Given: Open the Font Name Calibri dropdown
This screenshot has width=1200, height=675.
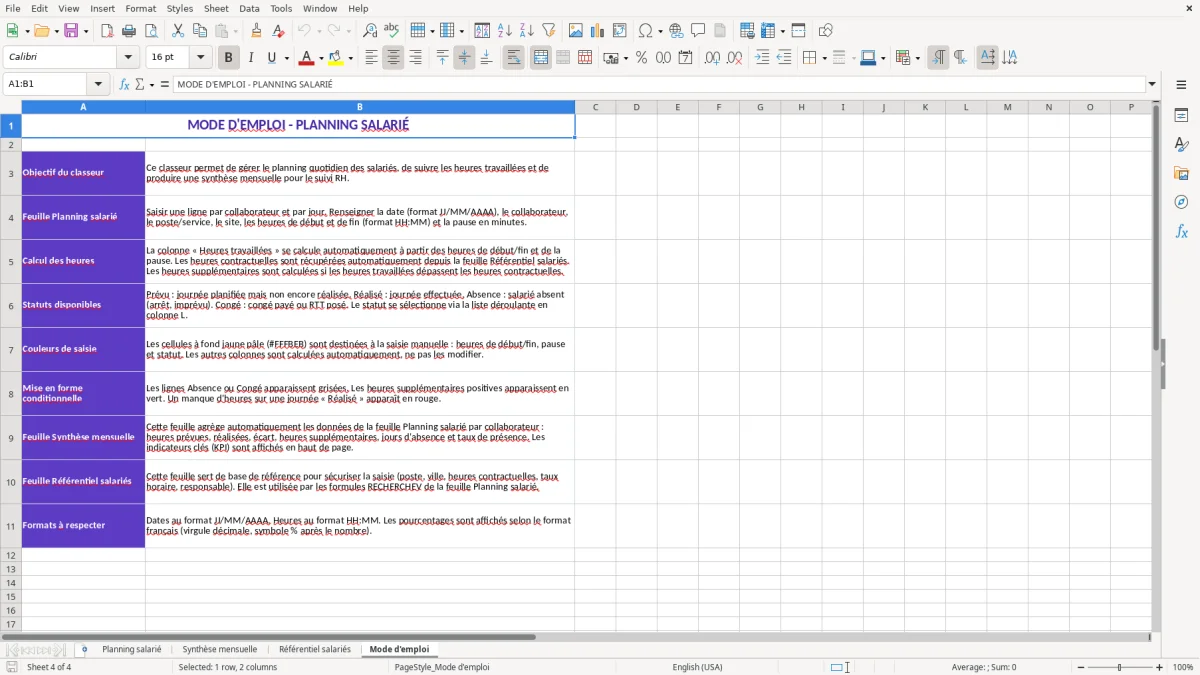Looking at the screenshot, I should tap(128, 58).
